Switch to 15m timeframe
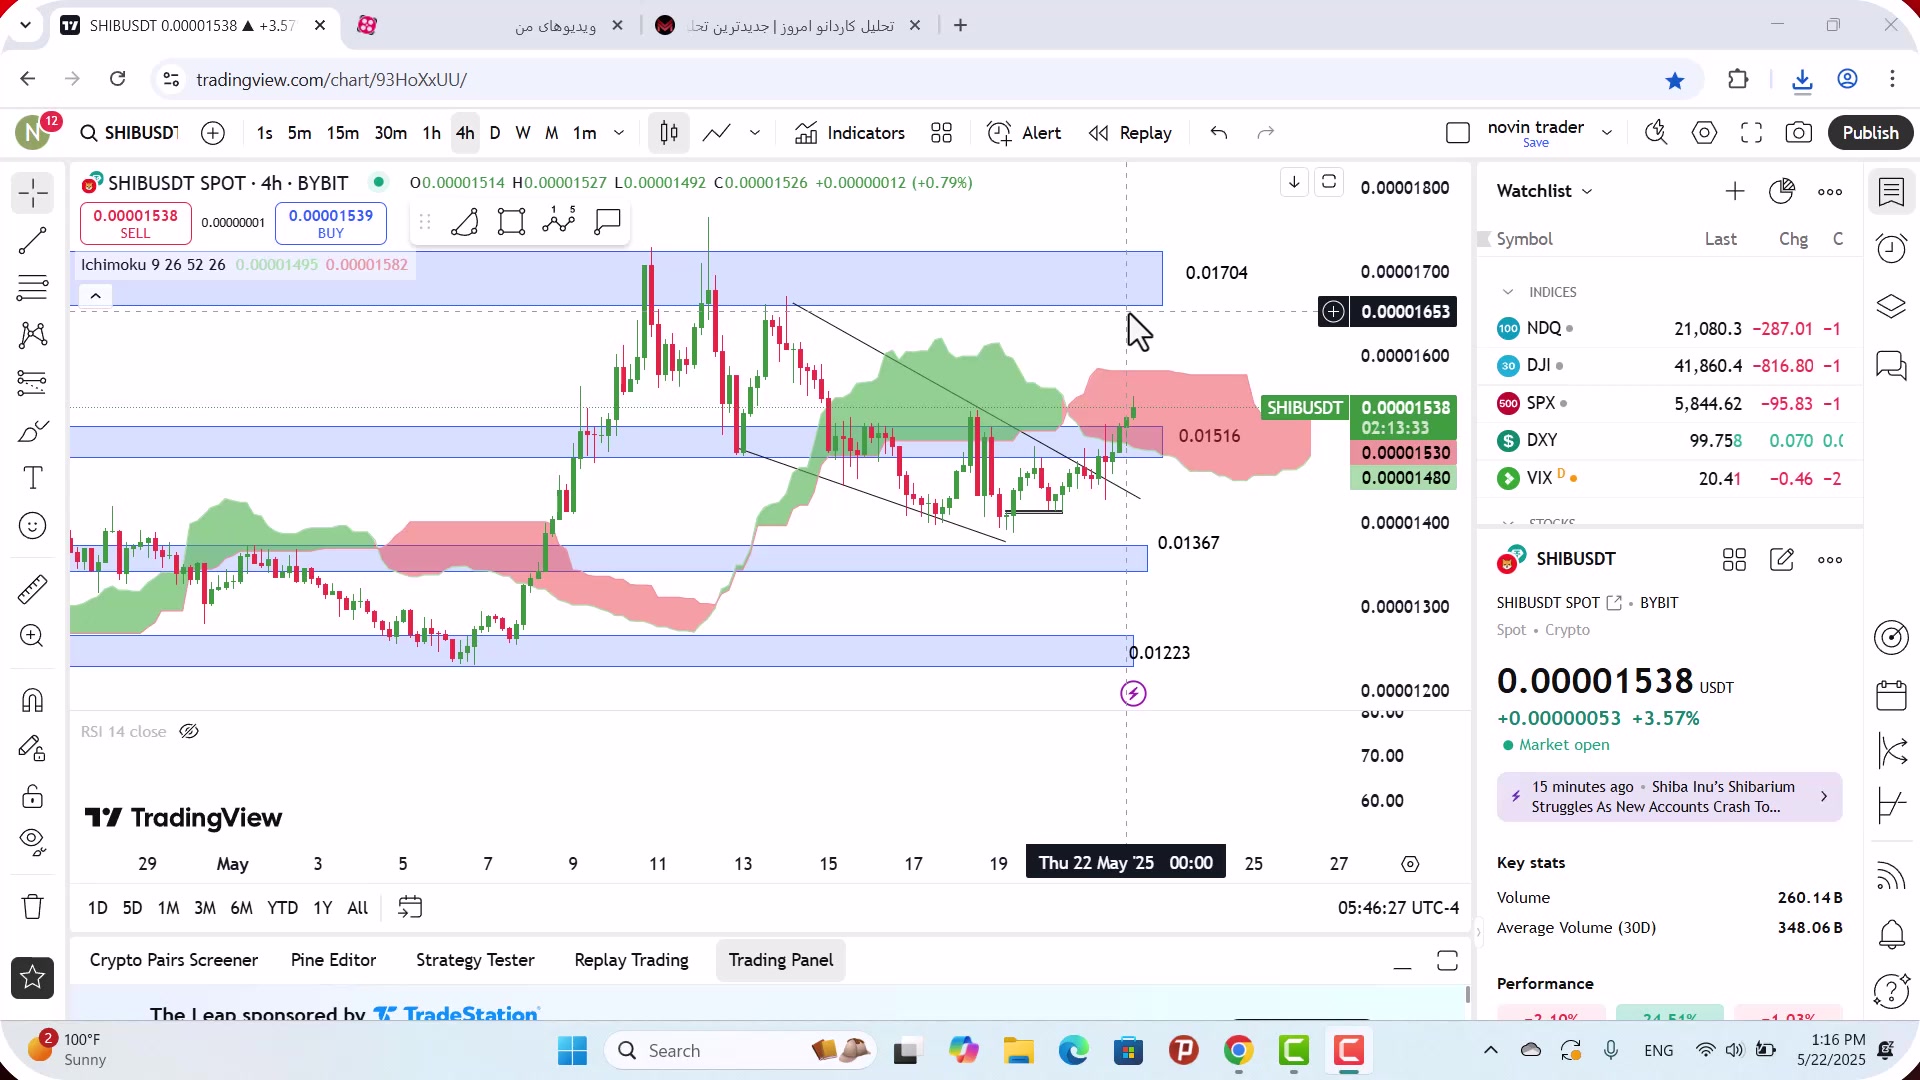The height and width of the screenshot is (1080, 1920). coord(342,133)
